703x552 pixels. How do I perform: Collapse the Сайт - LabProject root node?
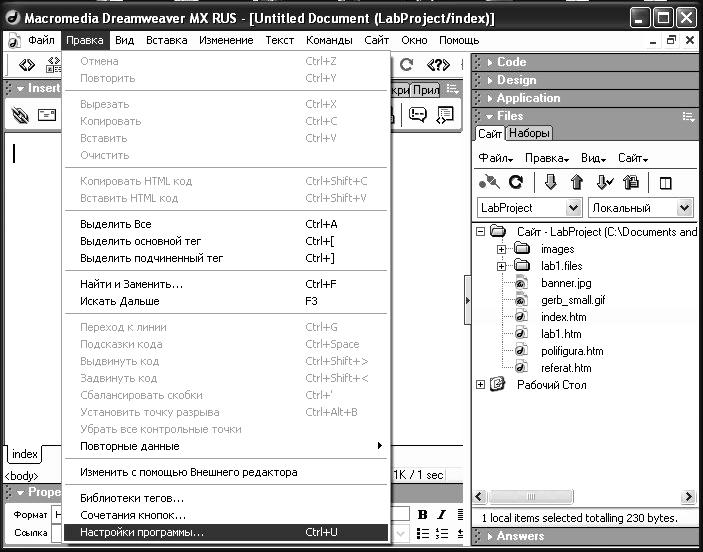click(x=481, y=232)
